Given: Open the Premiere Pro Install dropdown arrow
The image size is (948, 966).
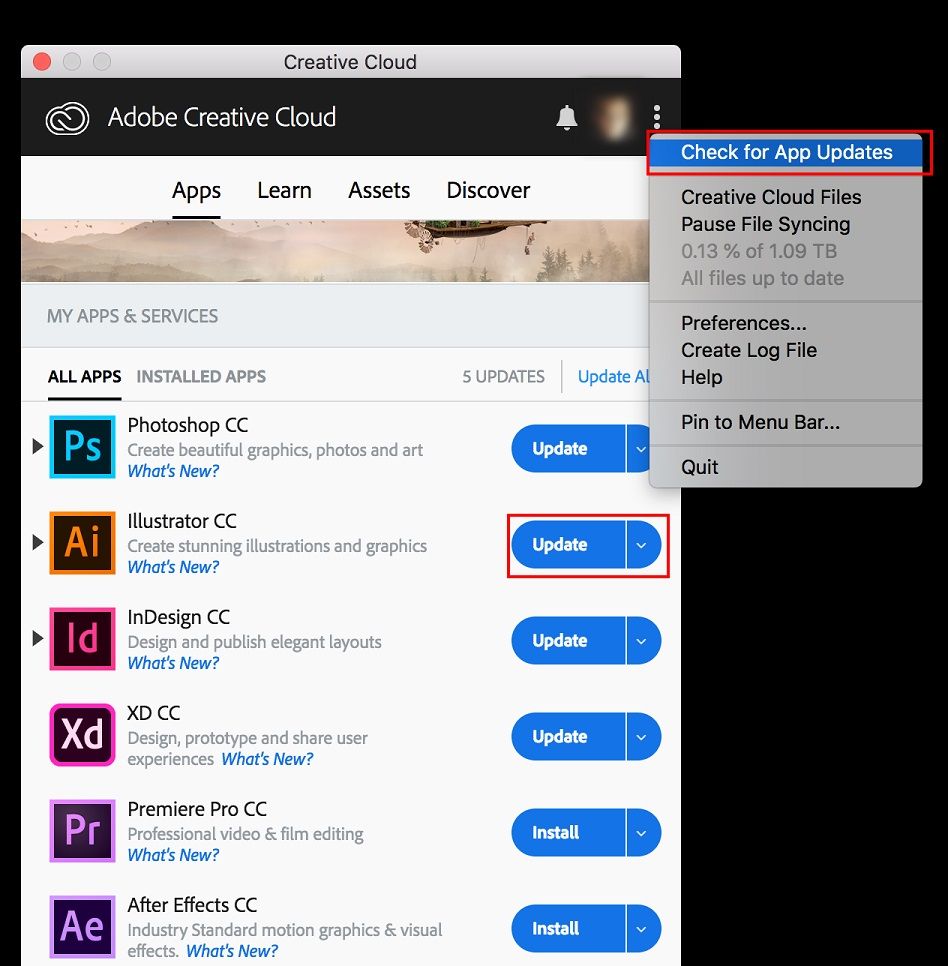Looking at the screenshot, I should point(643,833).
